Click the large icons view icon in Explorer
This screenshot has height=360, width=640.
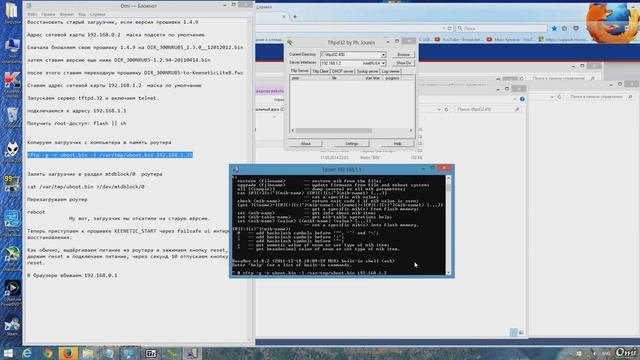pyautogui.click(x=521, y=333)
